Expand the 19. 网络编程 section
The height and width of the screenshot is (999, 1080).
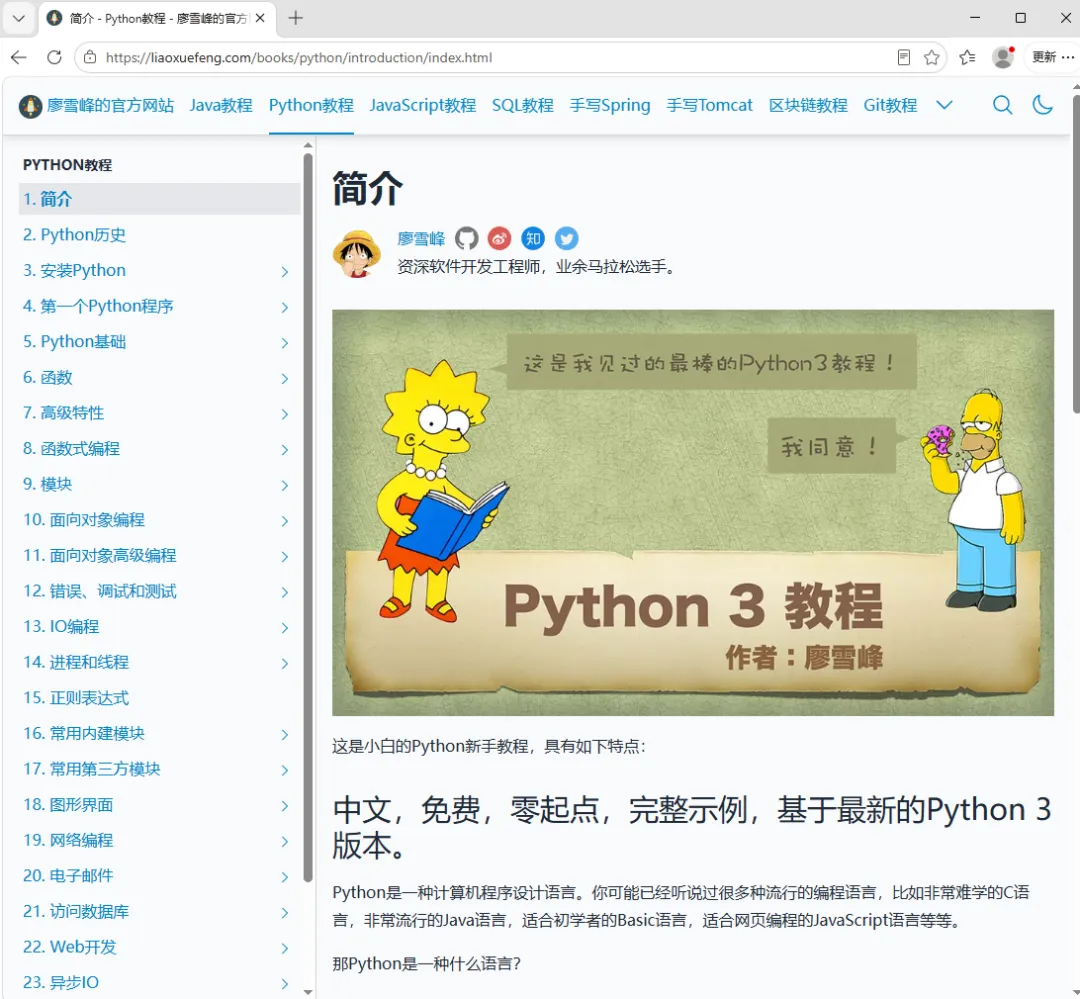point(284,841)
